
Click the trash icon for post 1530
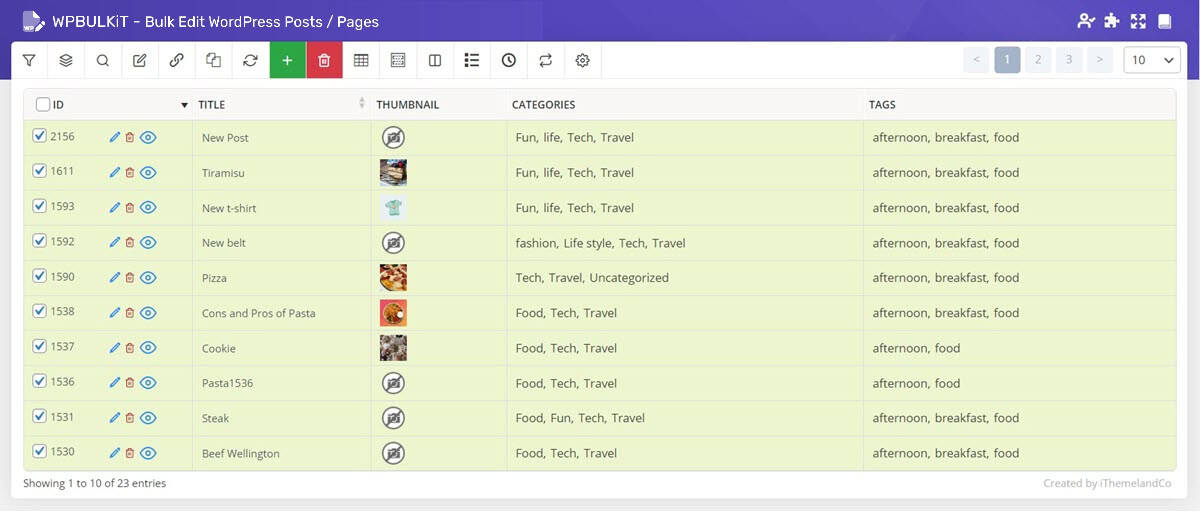(x=130, y=453)
